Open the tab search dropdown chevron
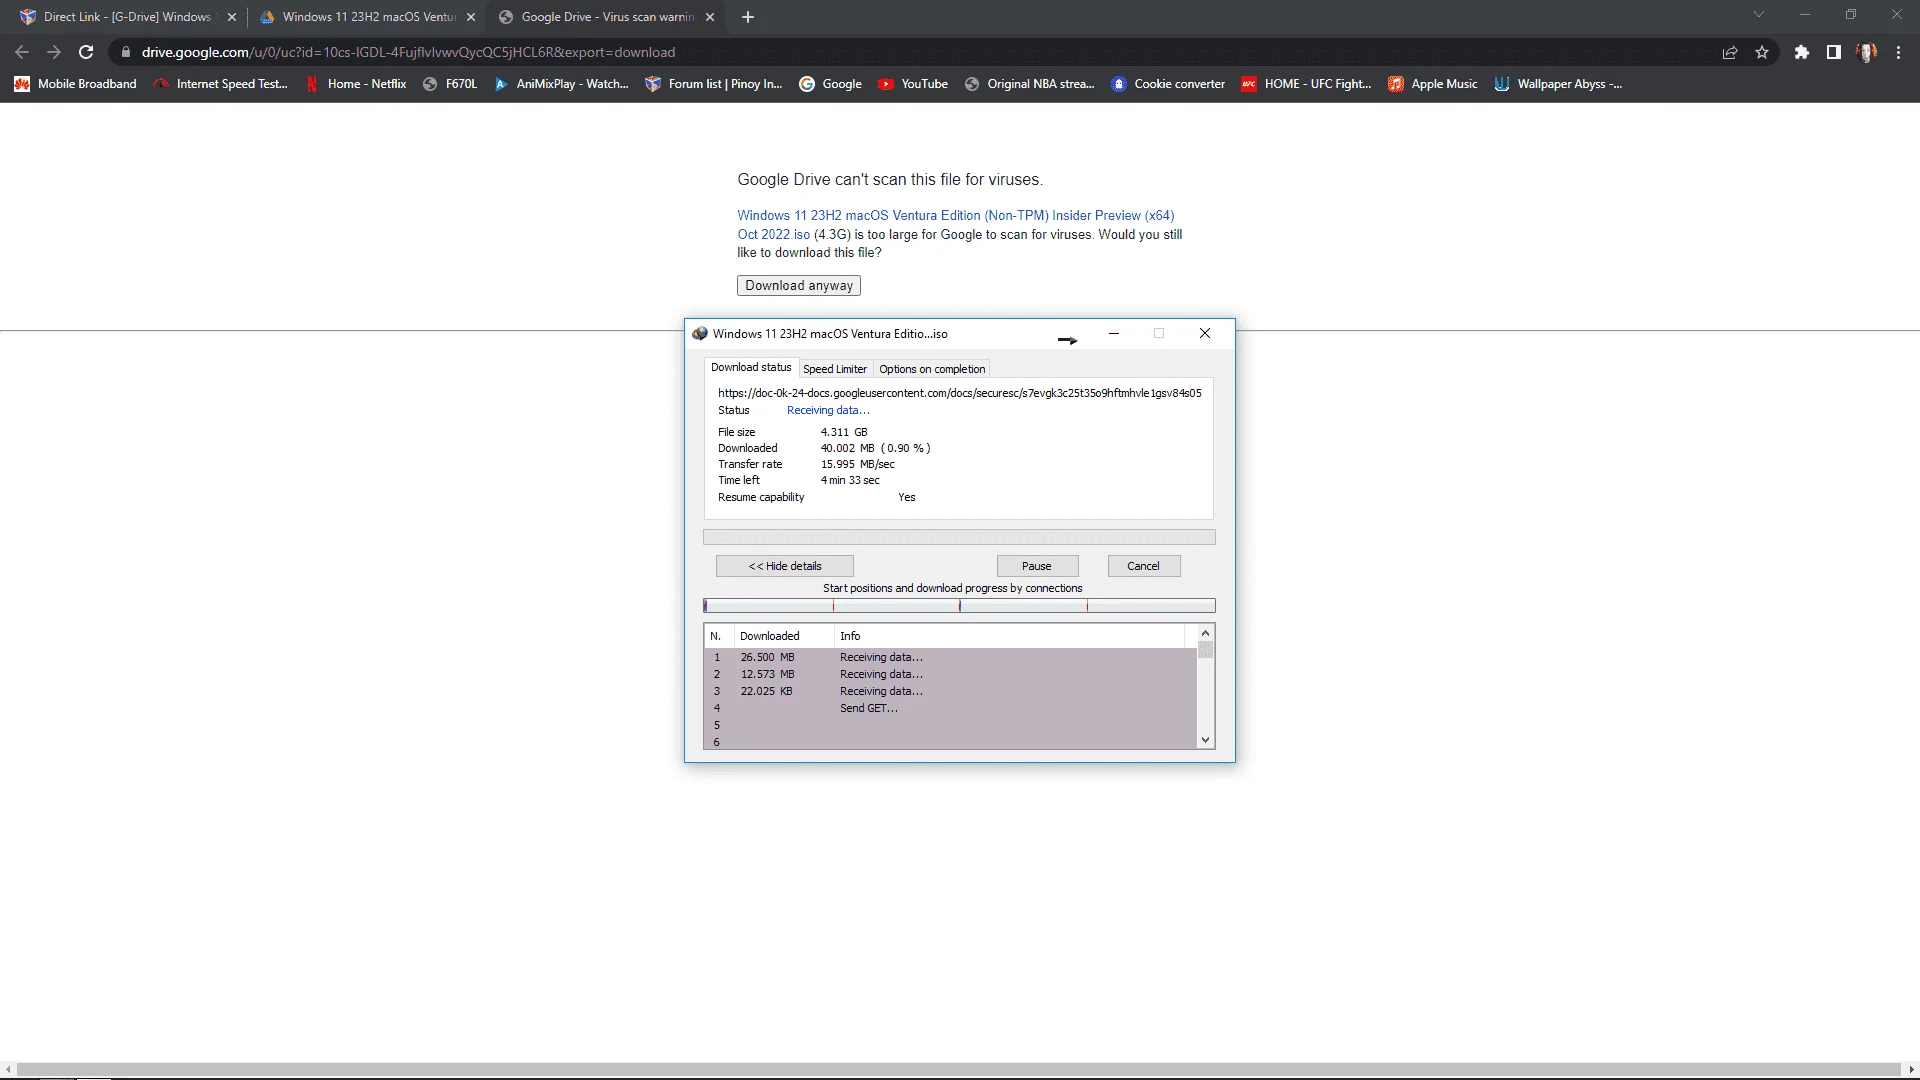 [x=1759, y=14]
